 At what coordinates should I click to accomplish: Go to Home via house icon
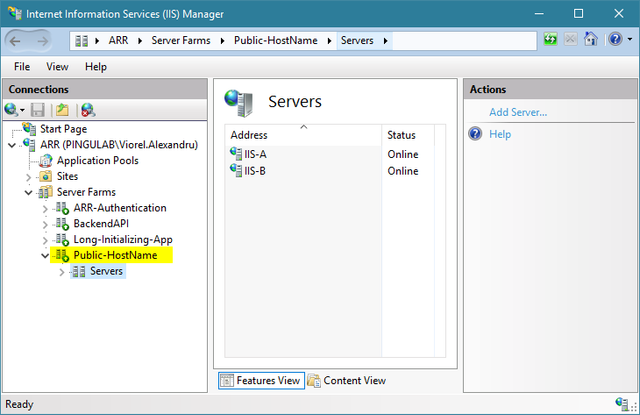591,40
